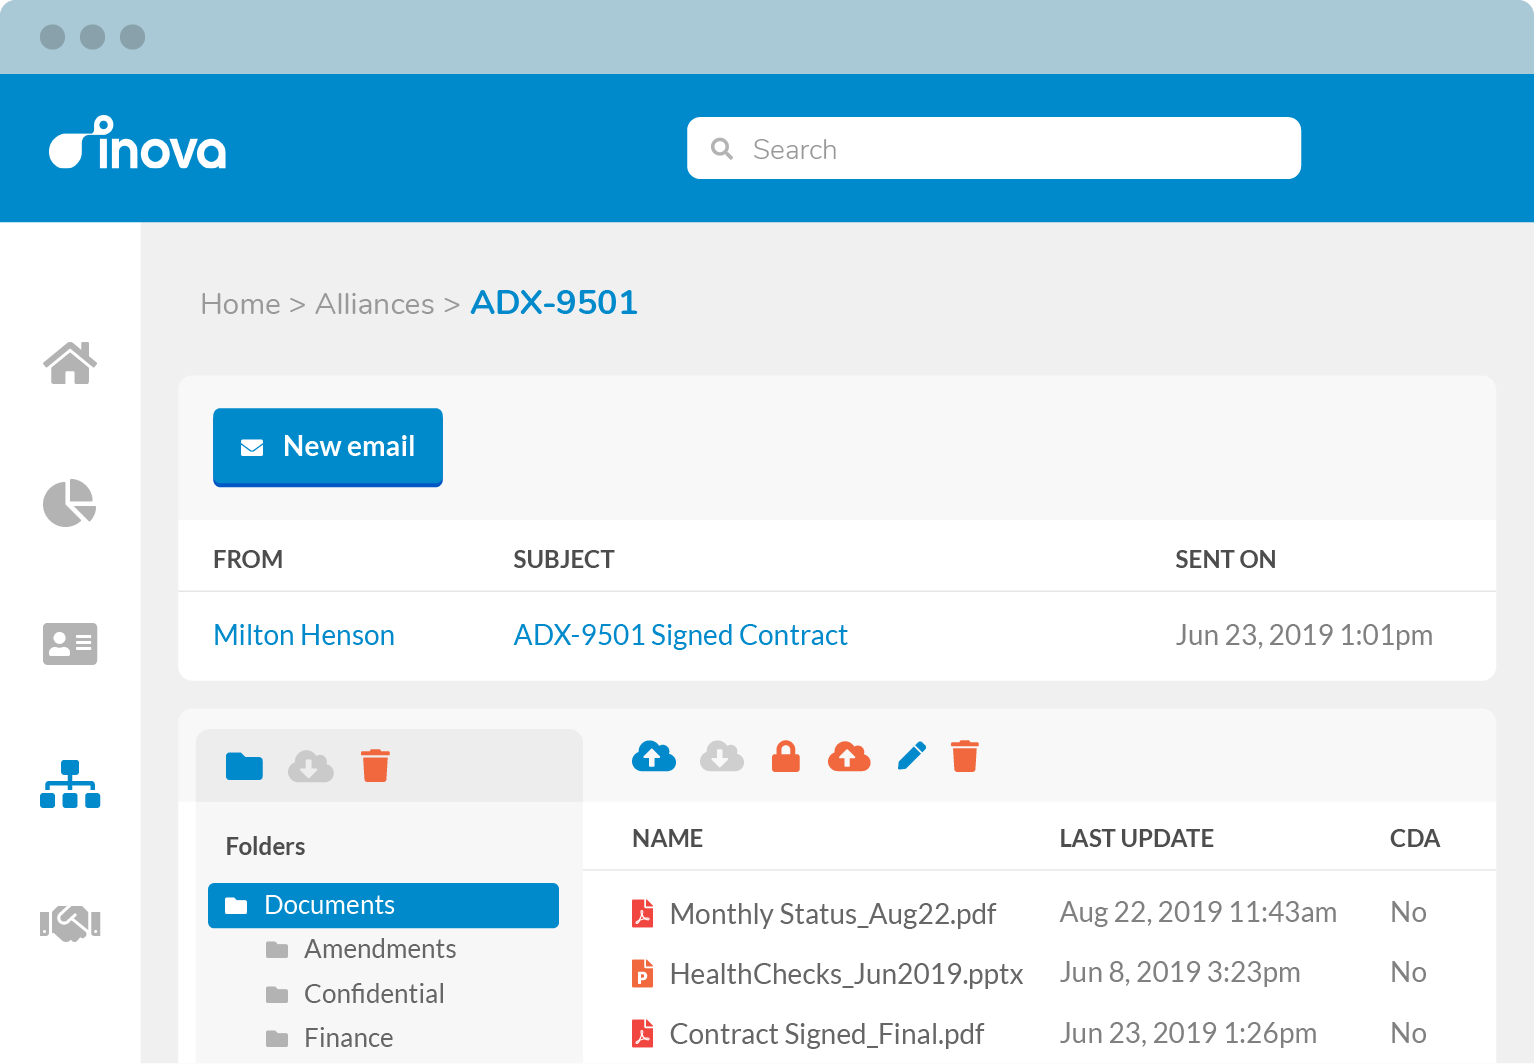Open sender Milton Henson

point(304,635)
